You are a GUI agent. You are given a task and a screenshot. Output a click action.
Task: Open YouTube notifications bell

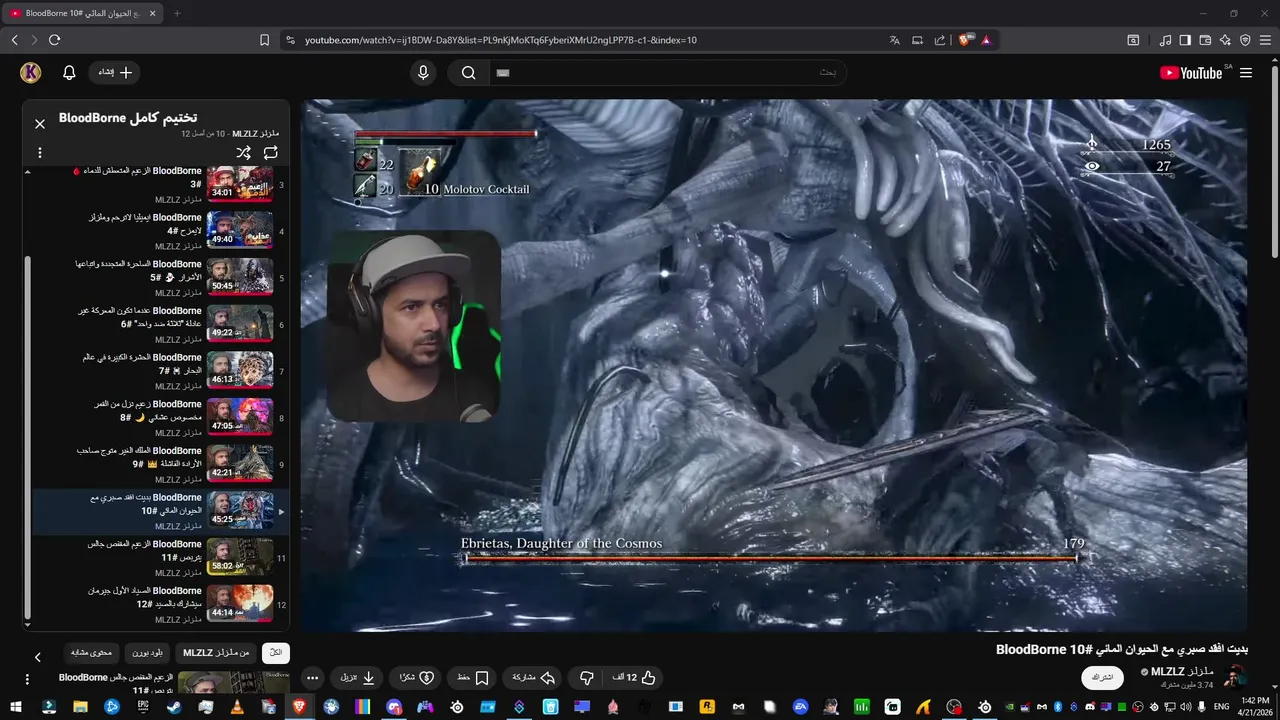(69, 73)
